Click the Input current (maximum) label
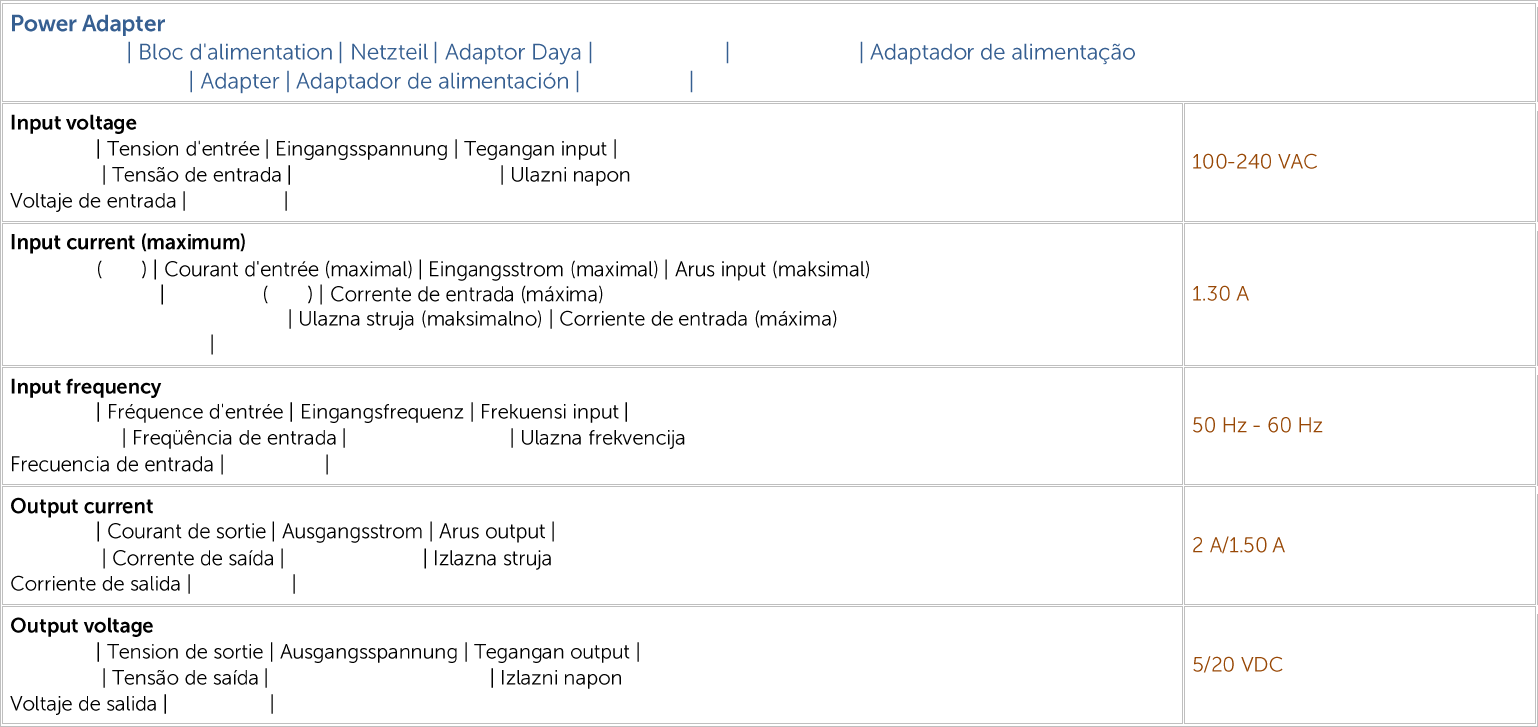 (128, 243)
